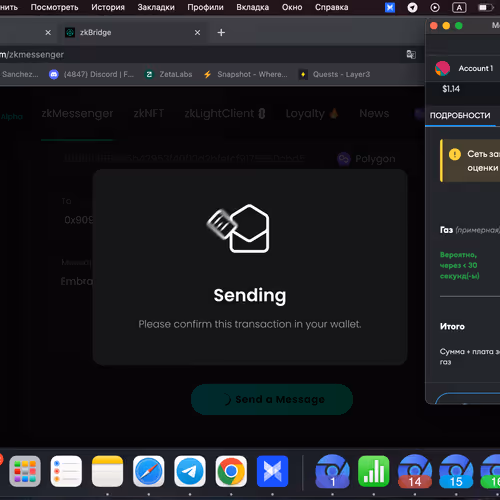This screenshot has width=500, height=500.
Task: Open the ZetaLabs bookmark
Action: pyautogui.click(x=169, y=74)
